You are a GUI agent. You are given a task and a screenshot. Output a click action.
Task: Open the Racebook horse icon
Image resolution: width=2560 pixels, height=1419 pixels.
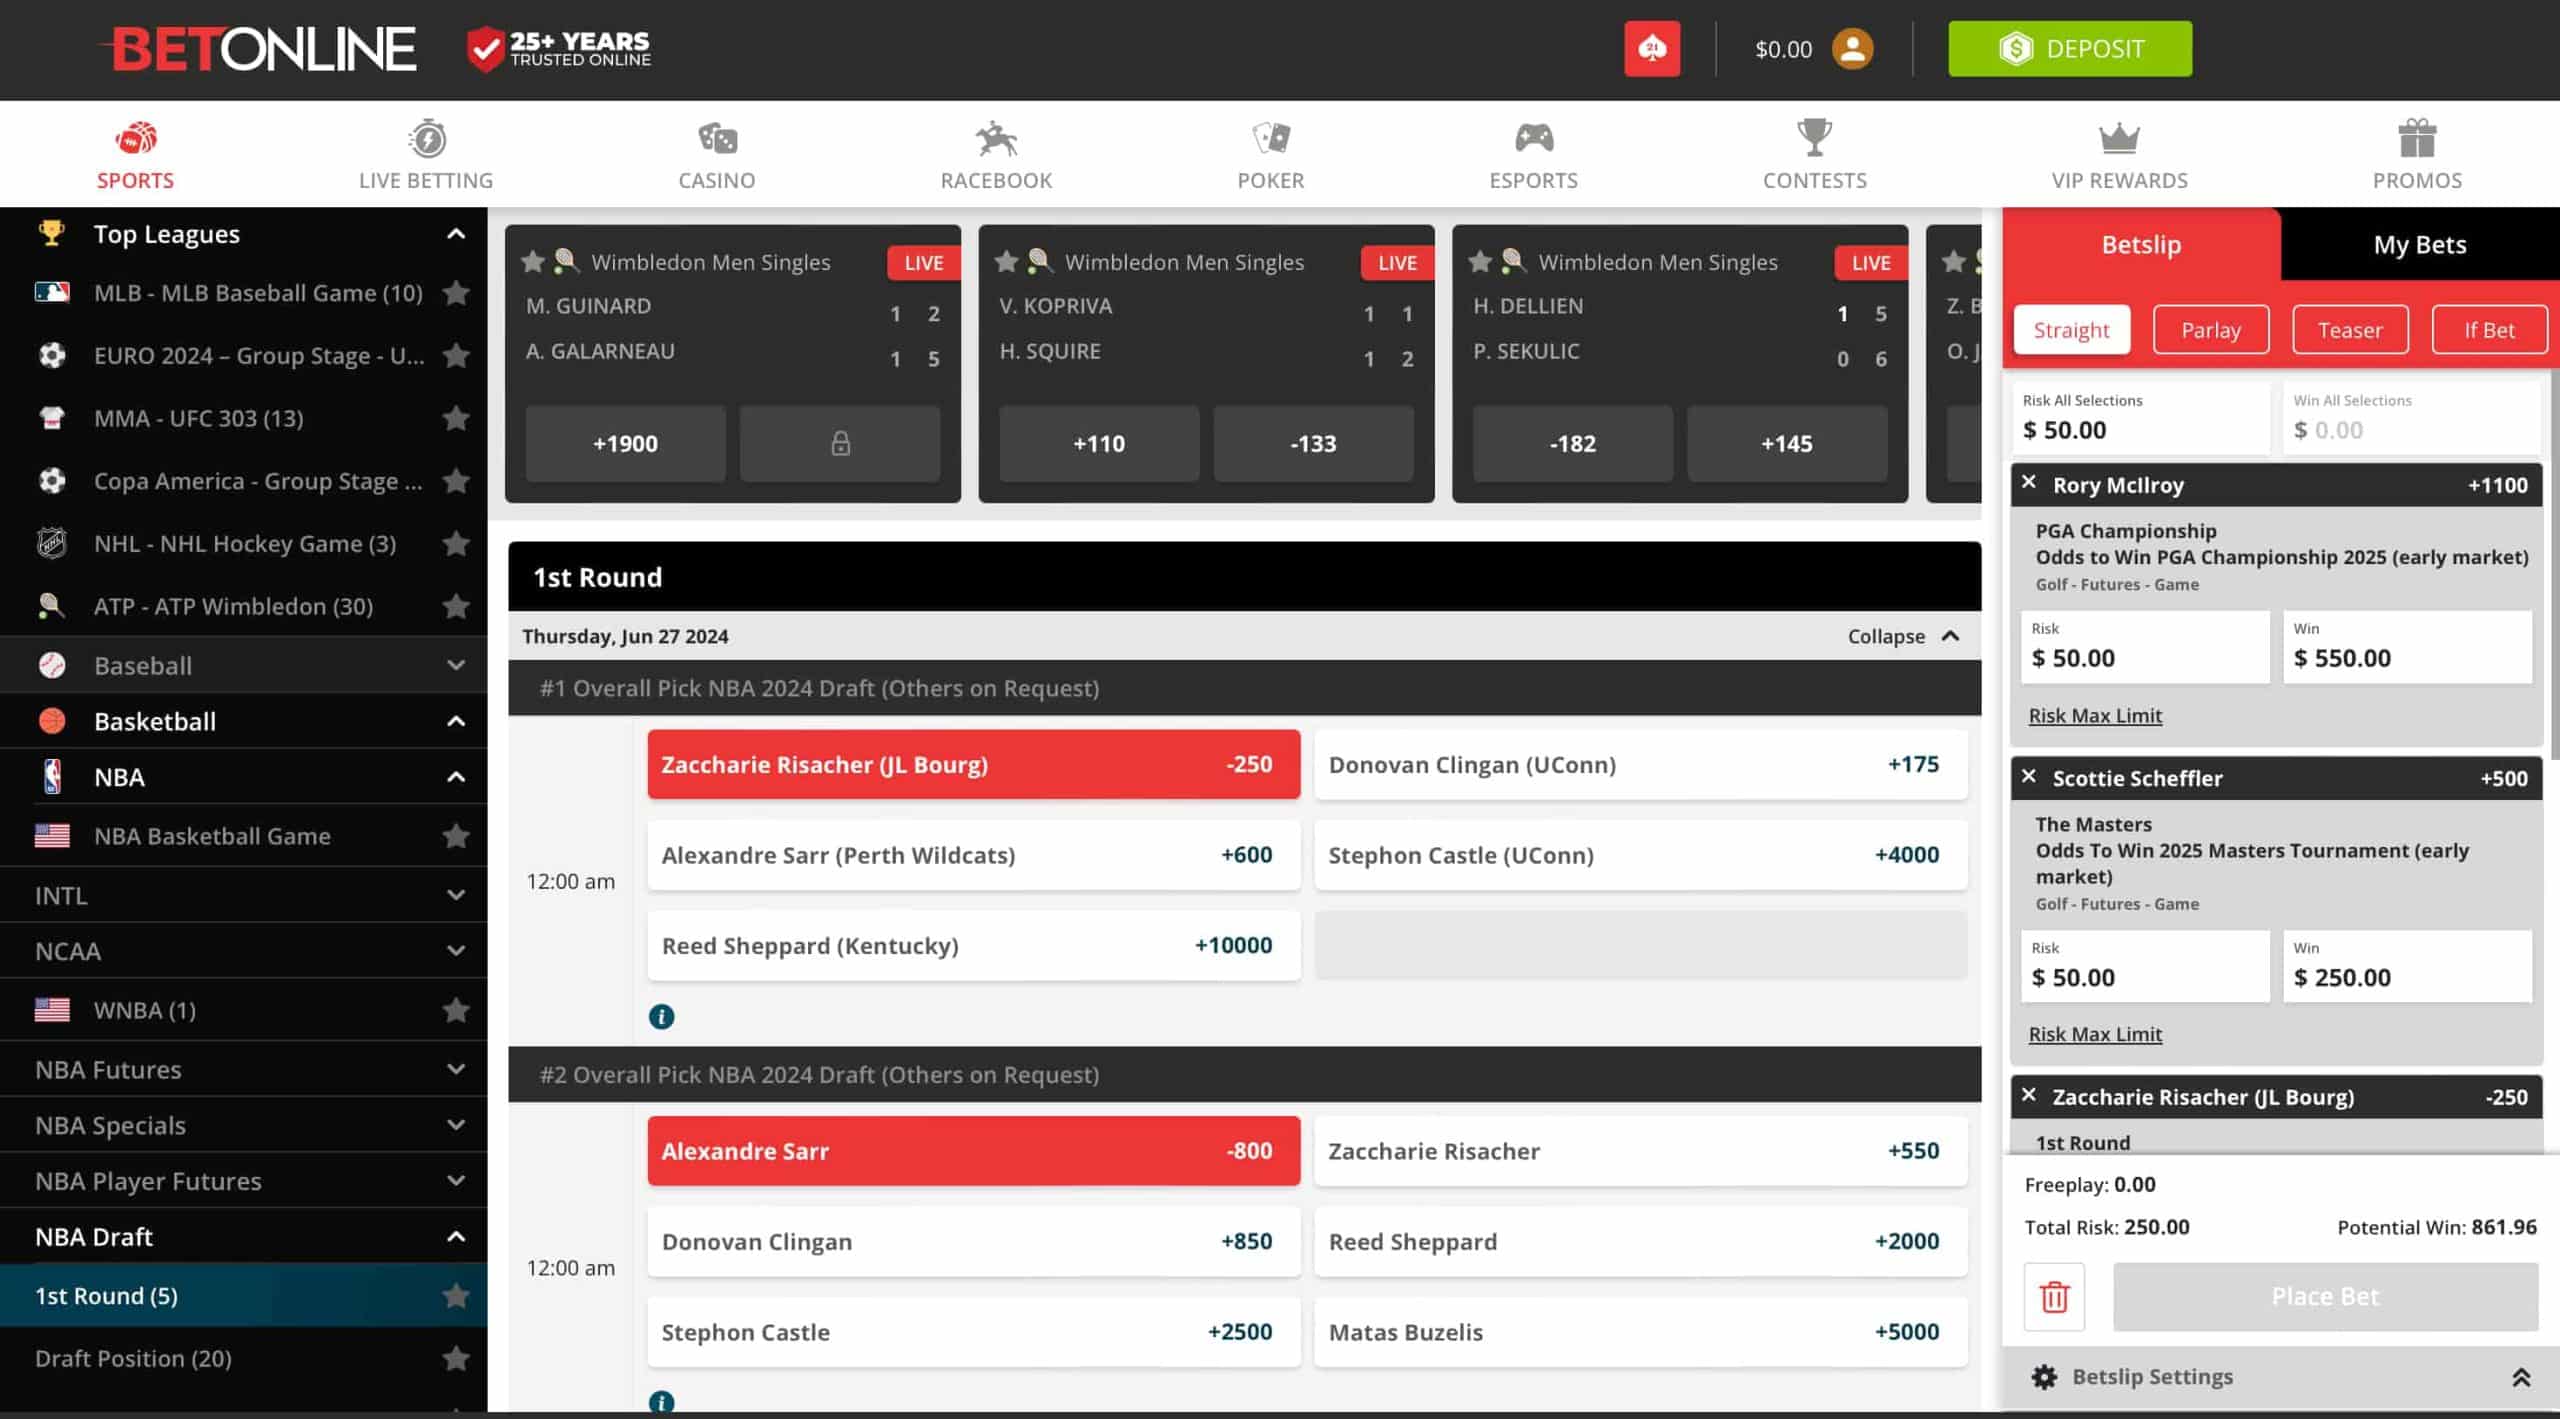coord(996,138)
